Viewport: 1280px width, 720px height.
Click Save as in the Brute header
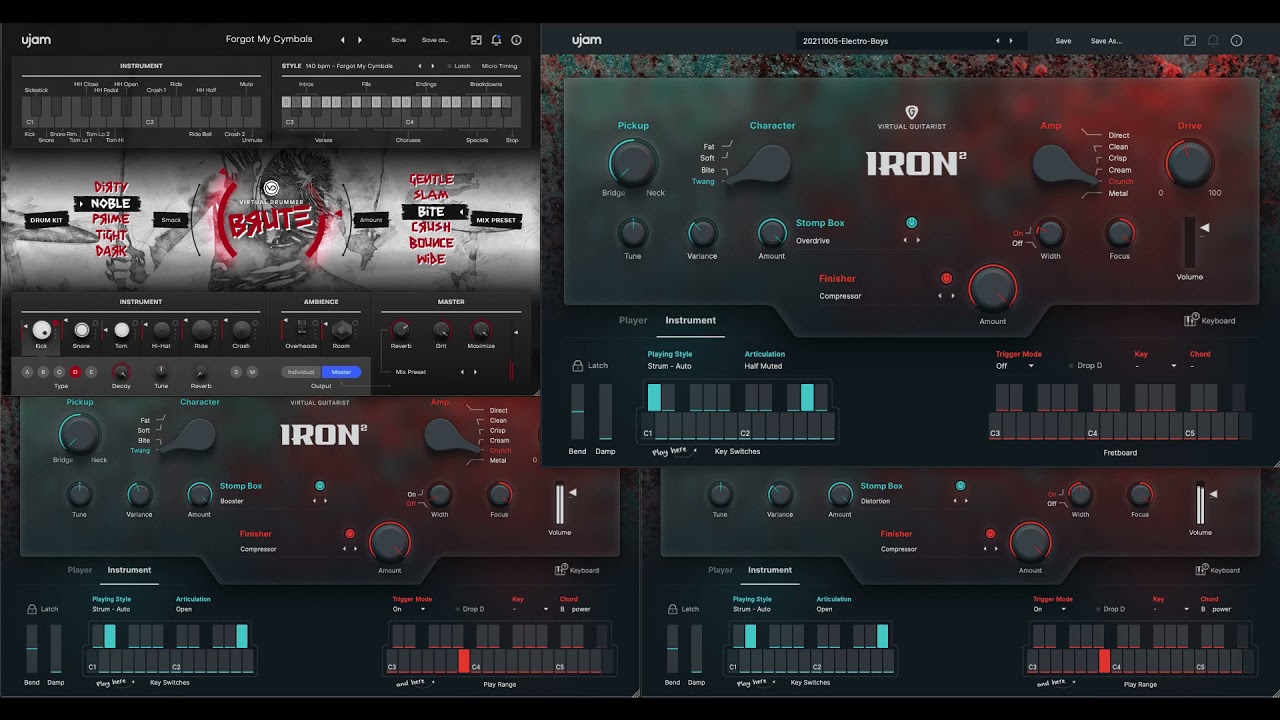[x=435, y=40]
